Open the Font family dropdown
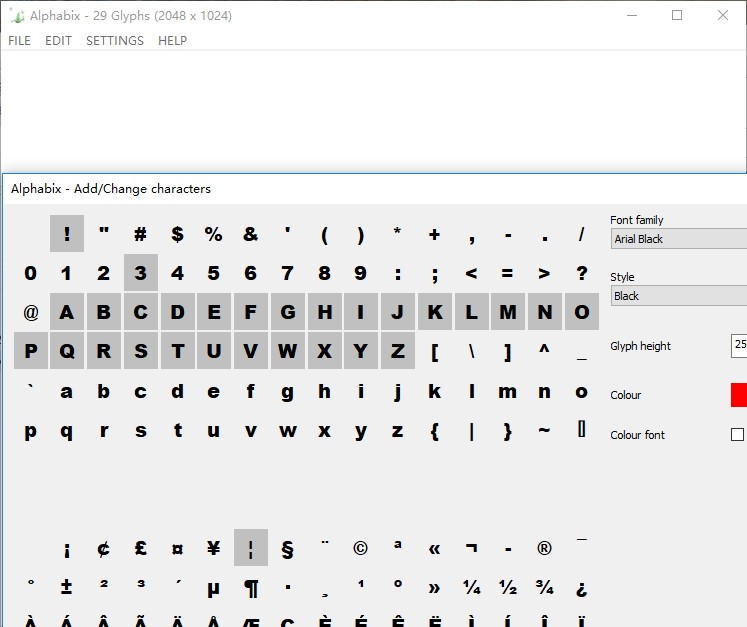 pyautogui.click(x=680, y=239)
